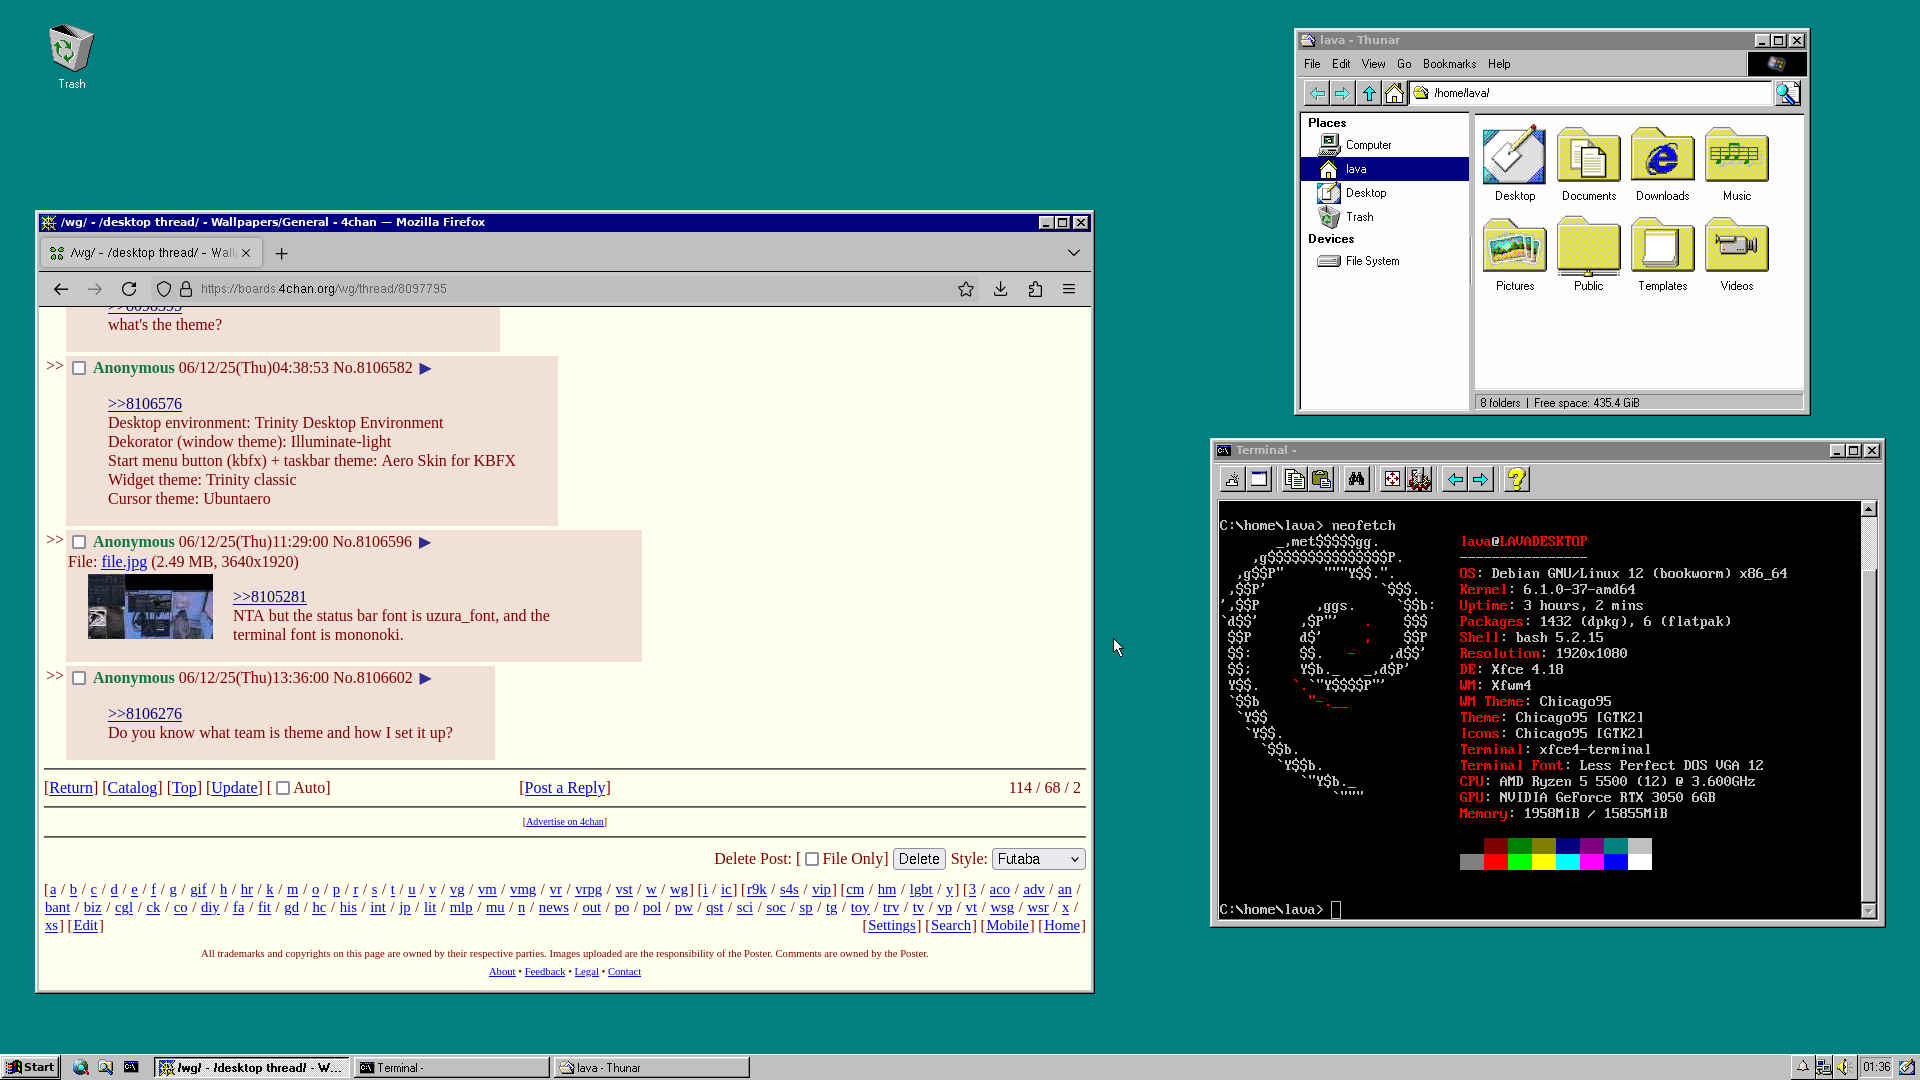Toggle Terminal fullscreen icon
Viewport: 1920px width, 1080px height.
[x=1392, y=480]
